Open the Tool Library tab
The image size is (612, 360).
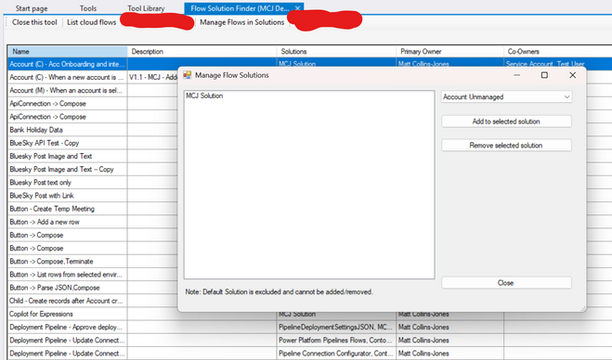tap(146, 8)
